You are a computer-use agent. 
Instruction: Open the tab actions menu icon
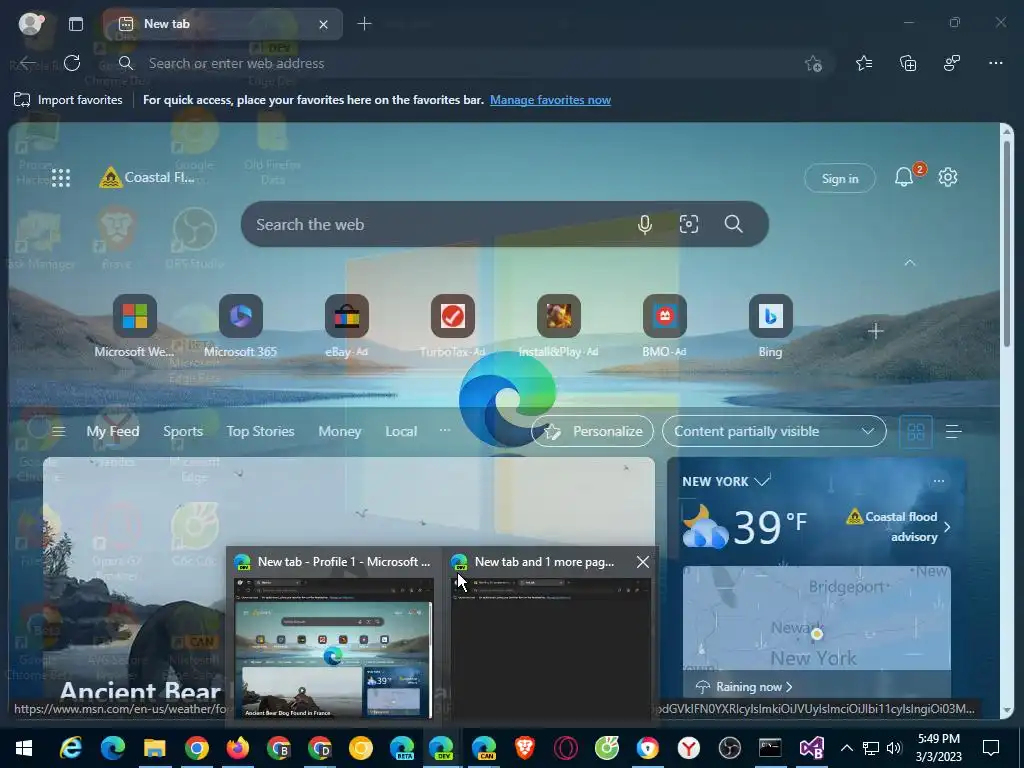point(76,24)
